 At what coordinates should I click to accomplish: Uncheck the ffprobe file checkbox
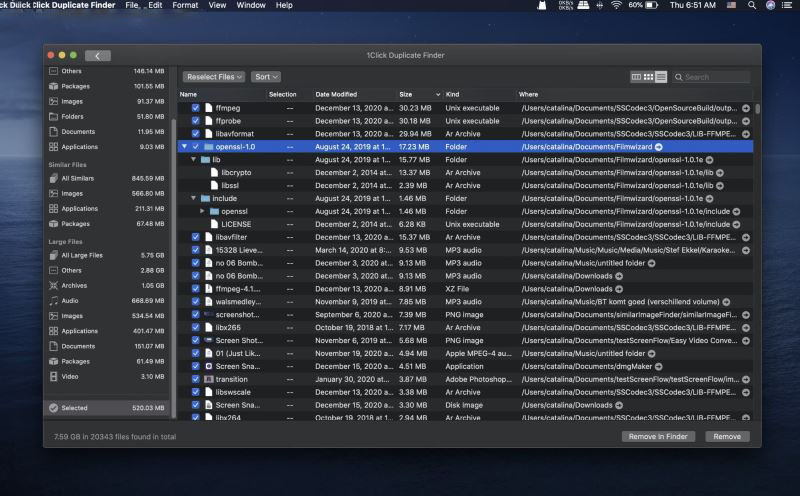click(195, 121)
